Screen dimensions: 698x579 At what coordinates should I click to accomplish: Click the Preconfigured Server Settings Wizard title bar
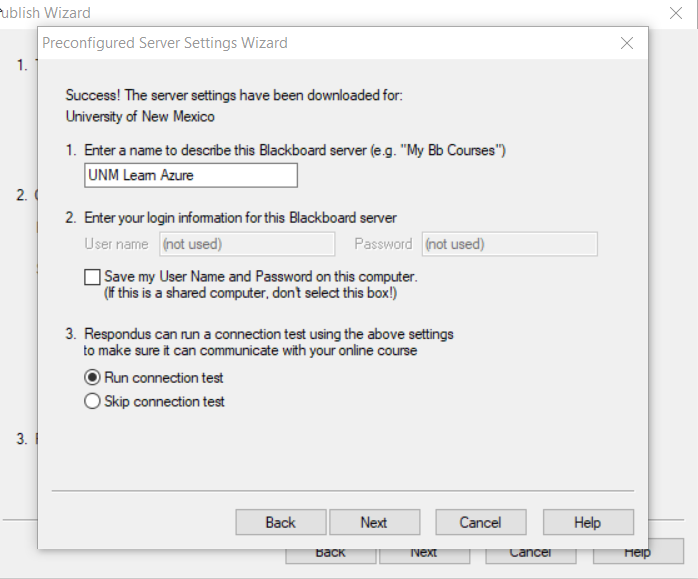coord(300,43)
